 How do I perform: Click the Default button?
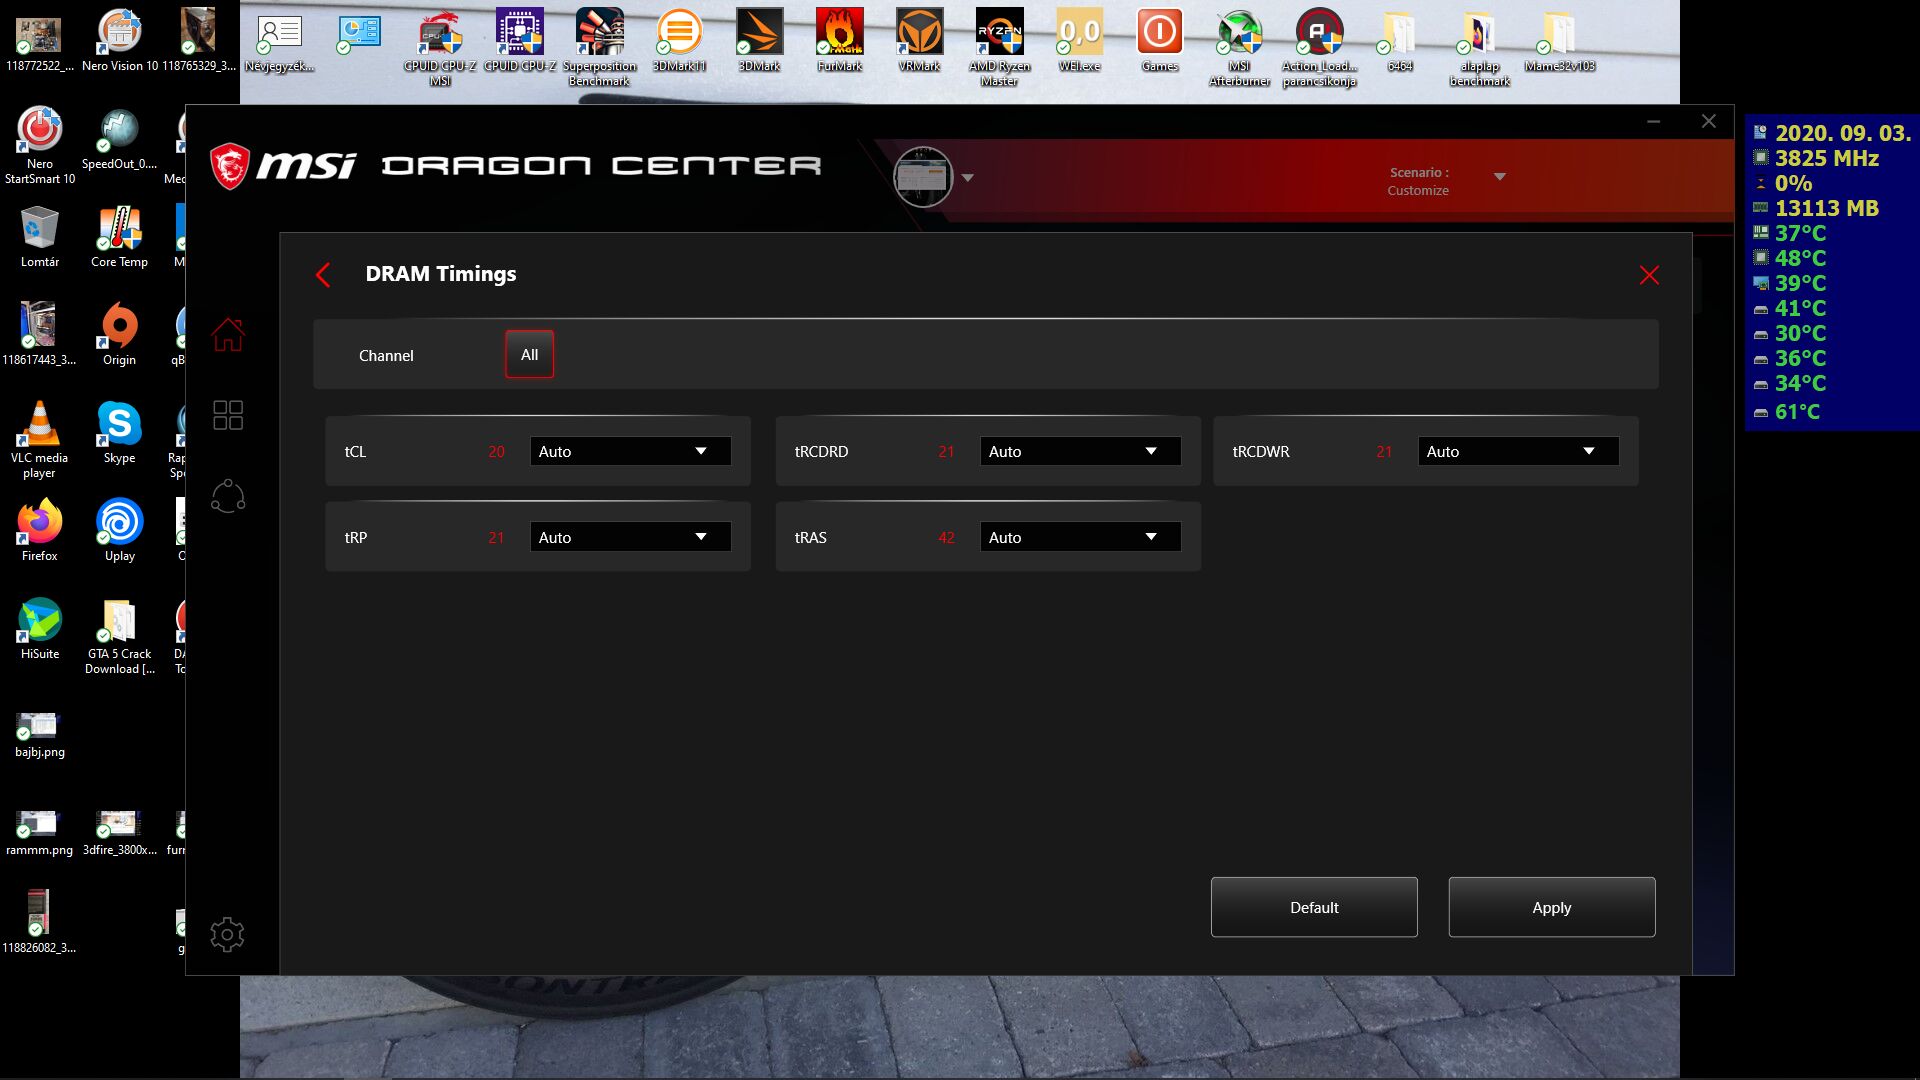pos(1314,907)
